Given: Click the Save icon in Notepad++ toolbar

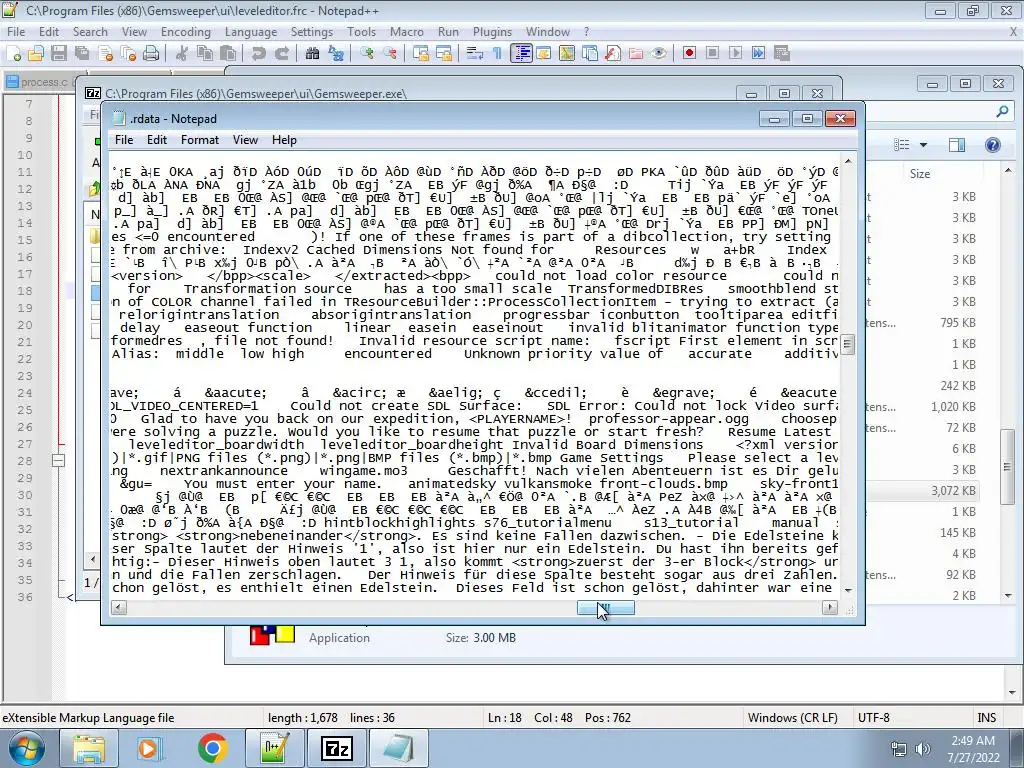Looking at the screenshot, I should tap(59, 54).
